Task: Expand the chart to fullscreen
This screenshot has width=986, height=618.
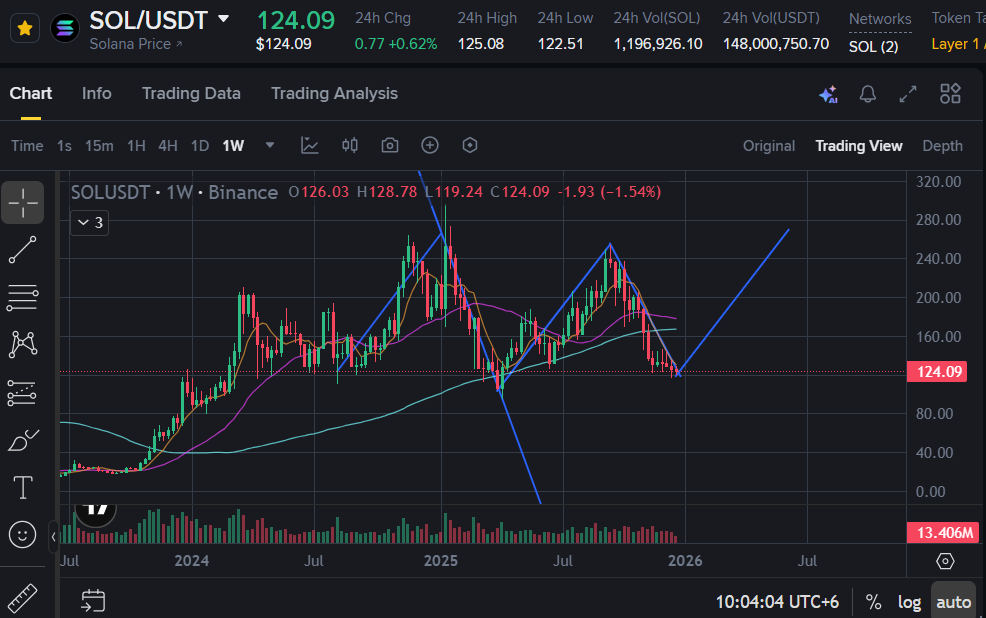Action: tap(907, 94)
